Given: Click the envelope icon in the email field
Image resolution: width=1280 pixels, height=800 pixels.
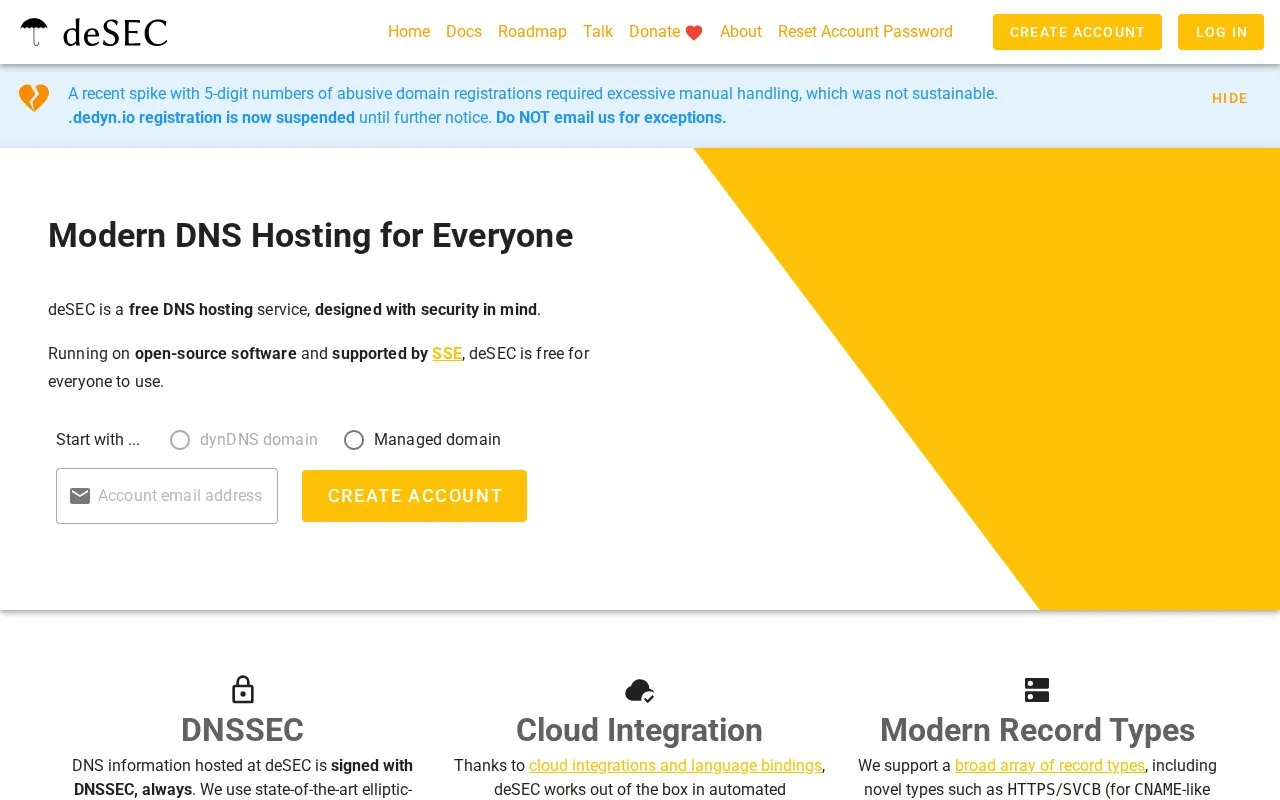Looking at the screenshot, I should (80, 496).
